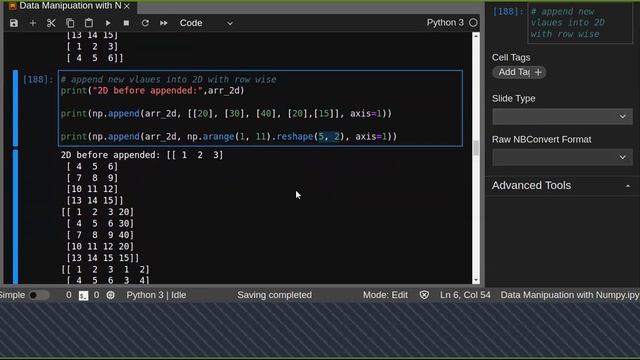Open the cell type Code dropdown
This screenshot has width=640, height=360.
pyautogui.click(x=206, y=23)
